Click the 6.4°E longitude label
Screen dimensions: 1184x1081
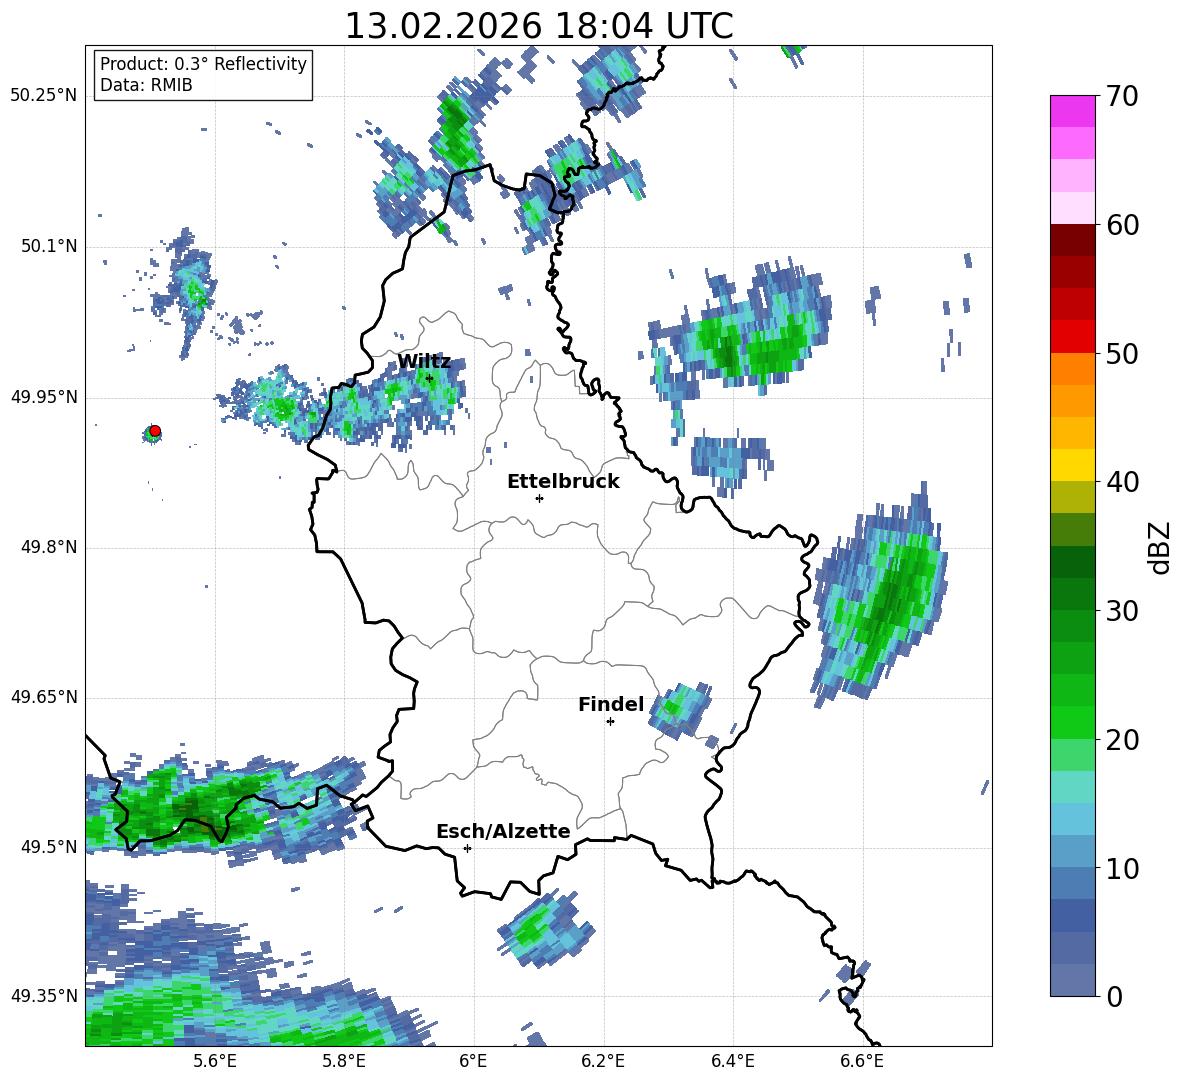click(x=732, y=1061)
